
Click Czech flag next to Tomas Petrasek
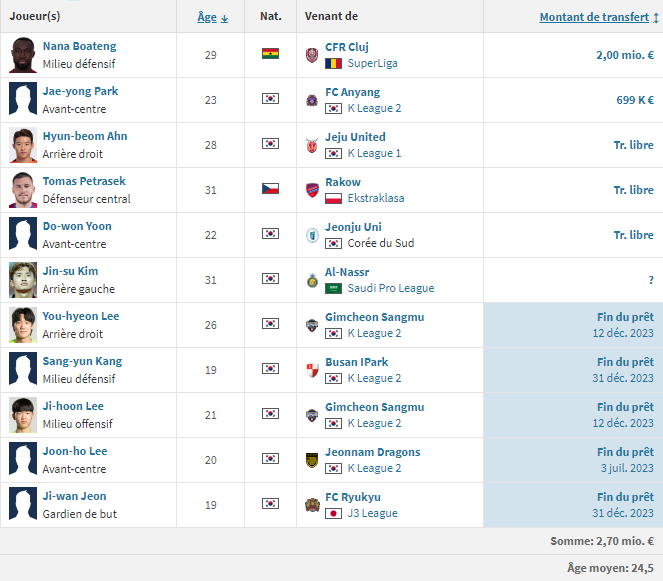(x=270, y=189)
